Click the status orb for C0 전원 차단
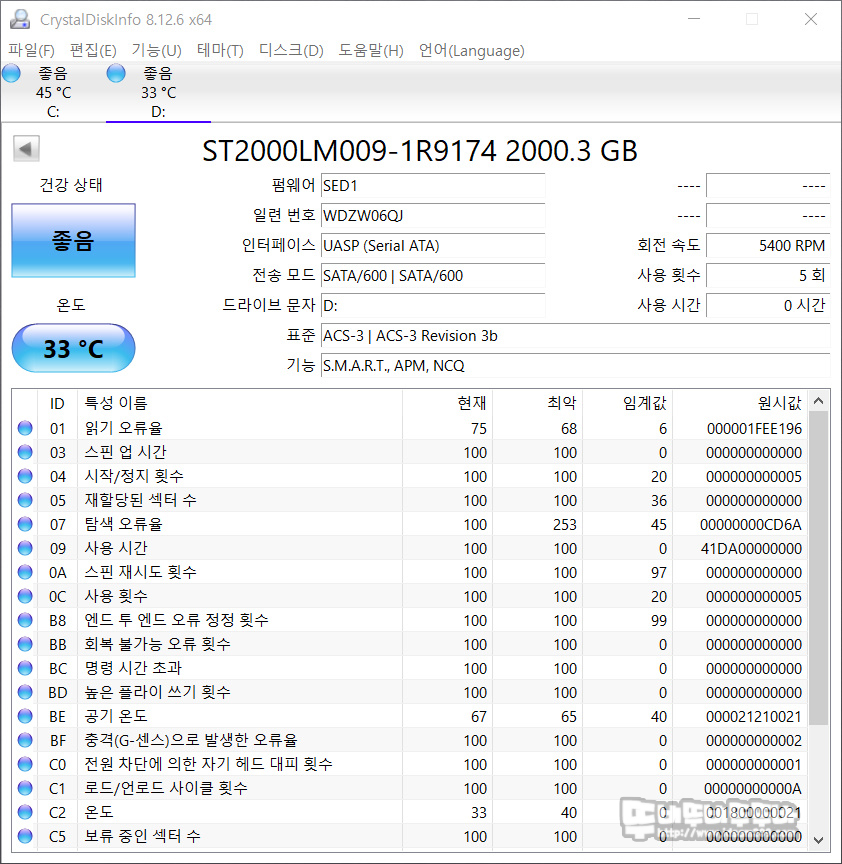The height and width of the screenshot is (864, 842). pyautogui.click(x=25, y=764)
